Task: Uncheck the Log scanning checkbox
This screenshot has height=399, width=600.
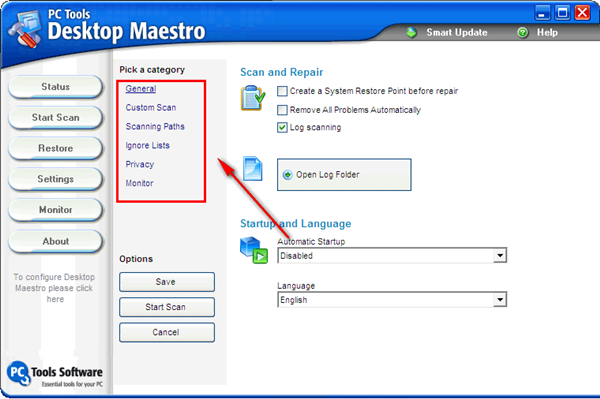Action: pyautogui.click(x=282, y=127)
